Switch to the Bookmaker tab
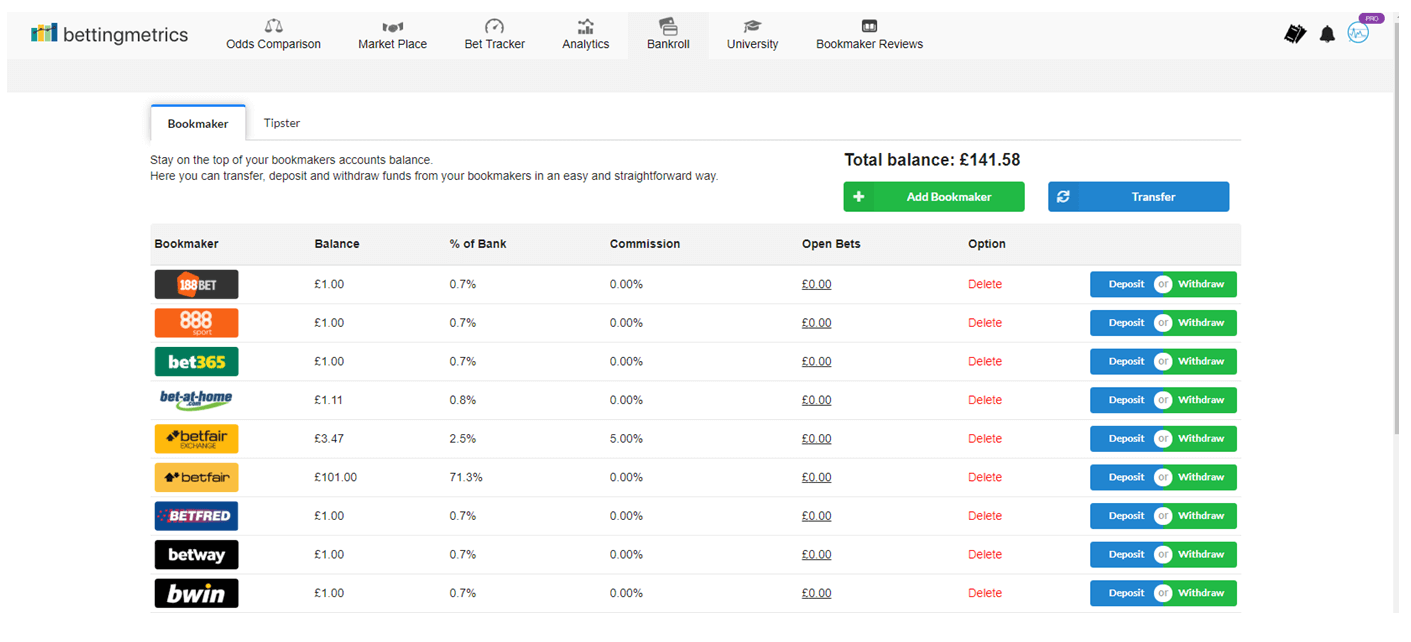This screenshot has width=1411, height=642. click(198, 123)
